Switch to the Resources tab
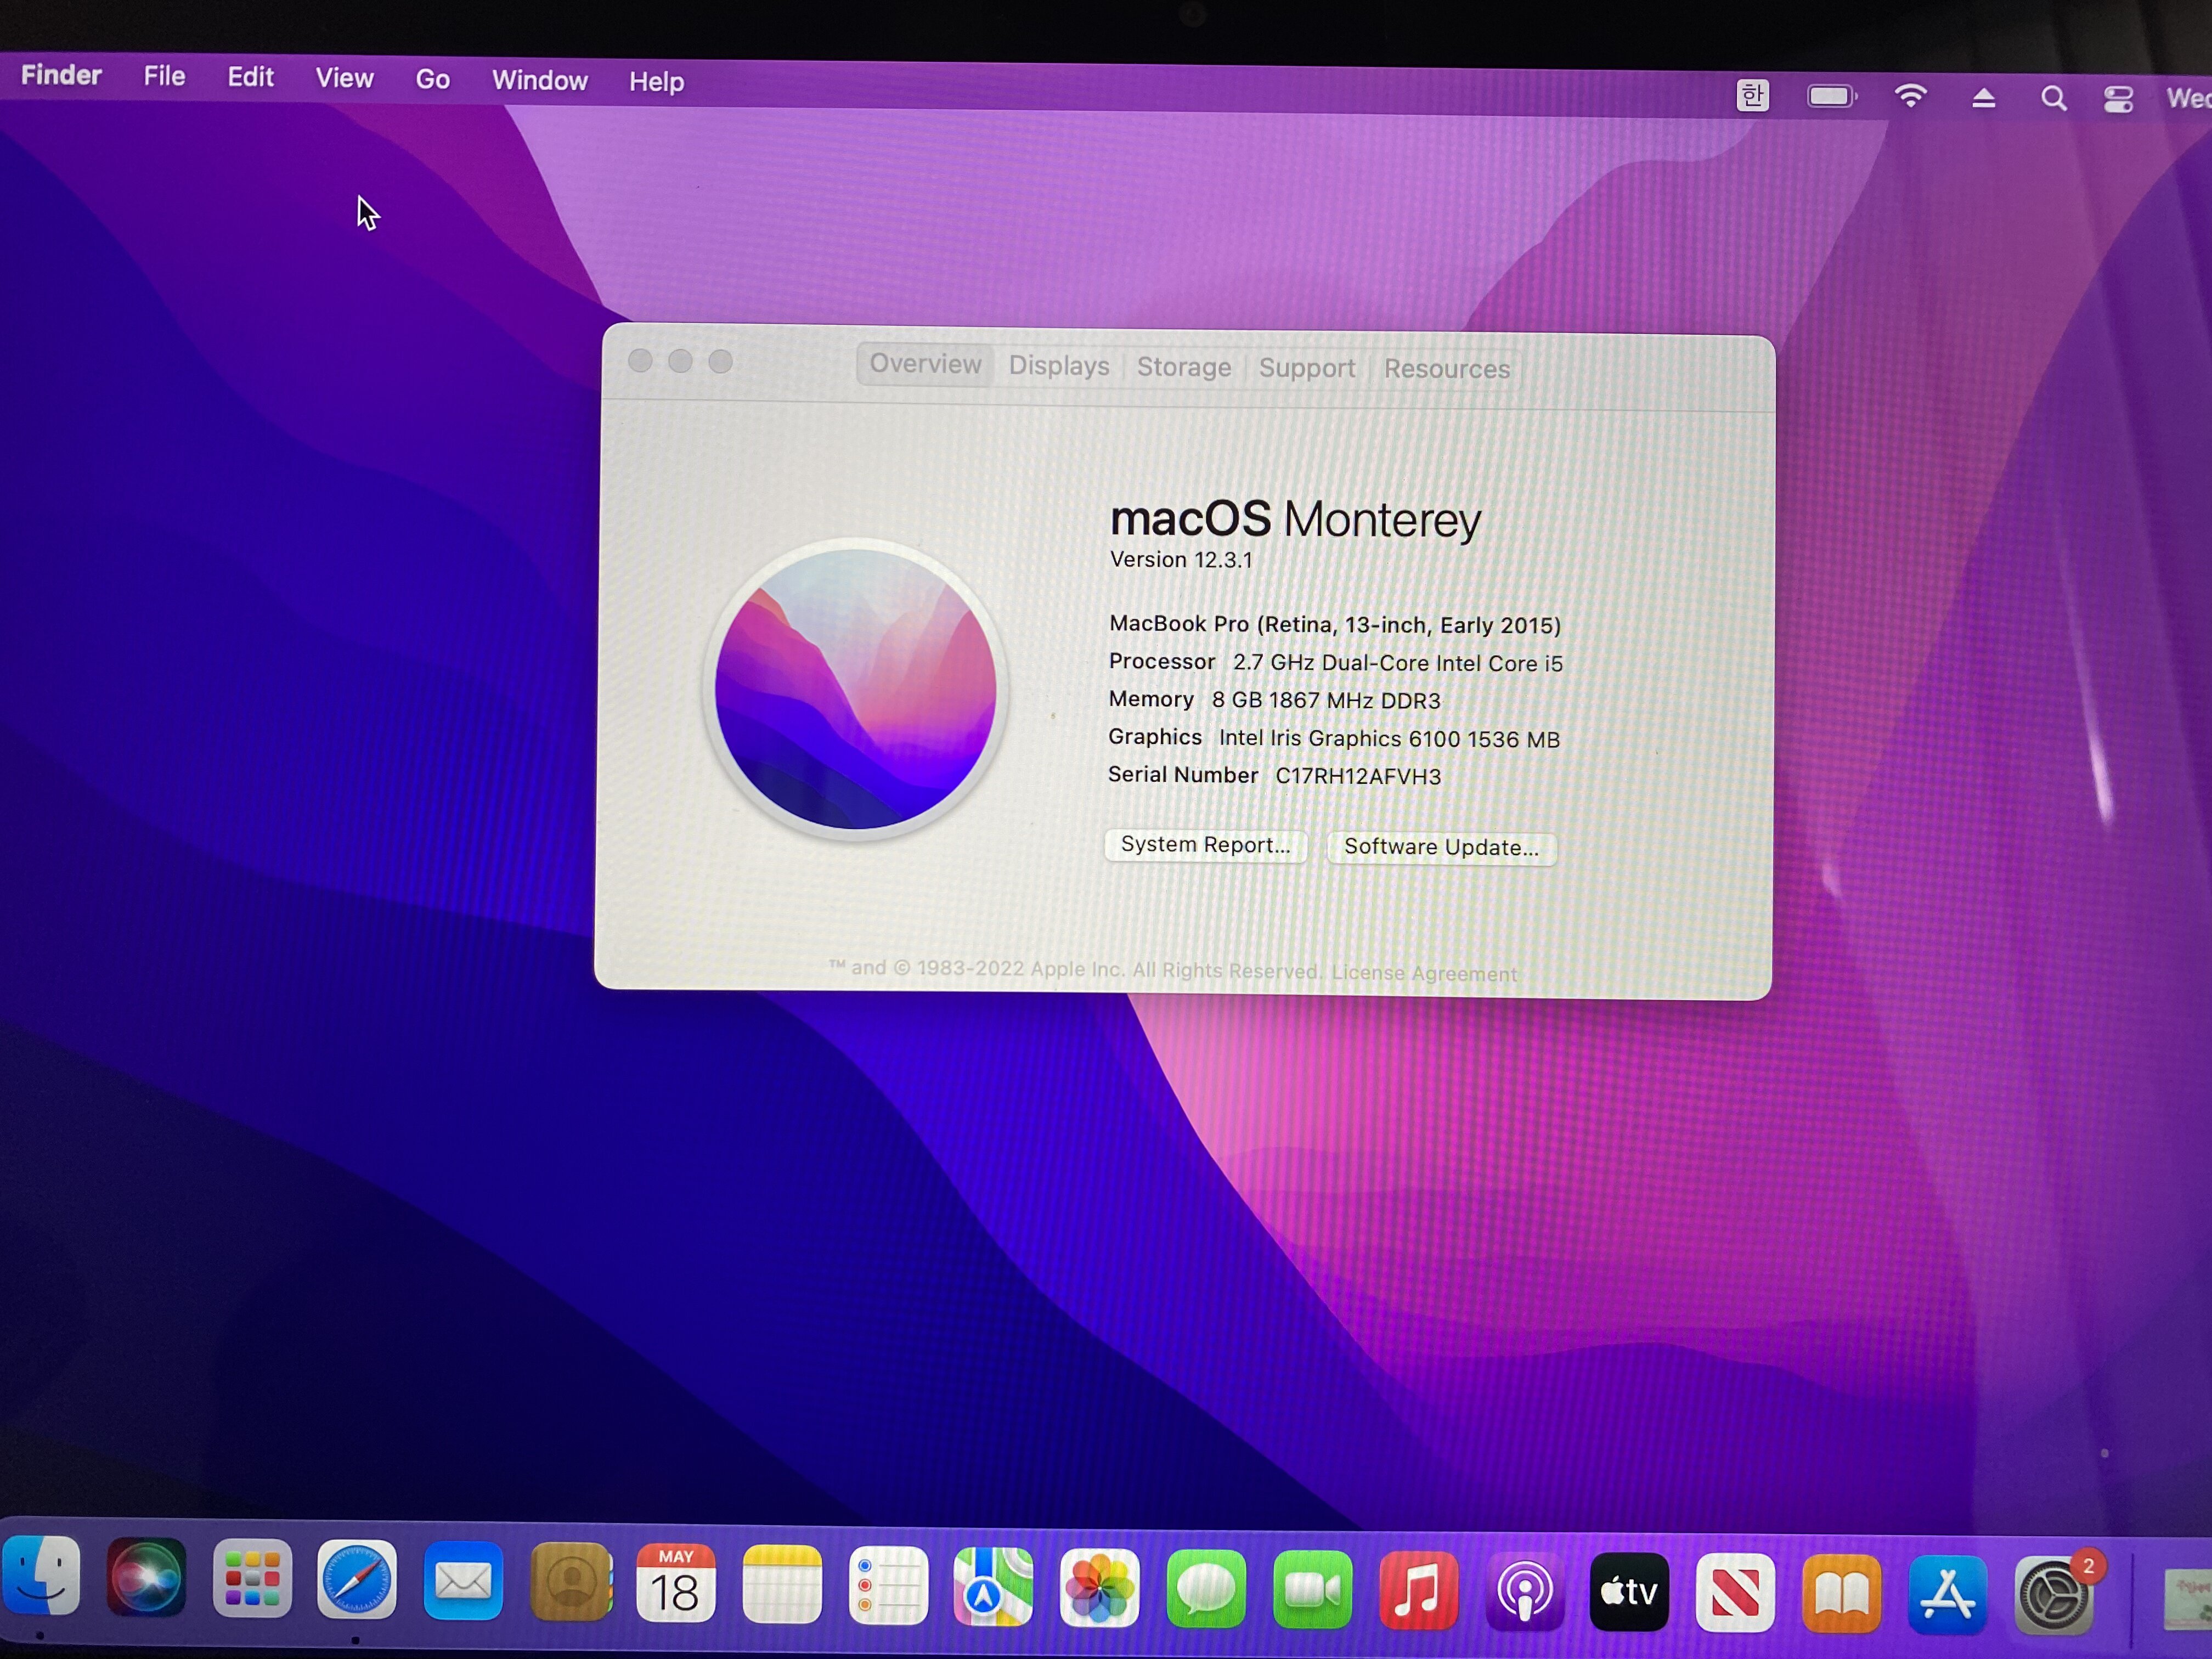The width and height of the screenshot is (2212, 1659). click(1446, 369)
